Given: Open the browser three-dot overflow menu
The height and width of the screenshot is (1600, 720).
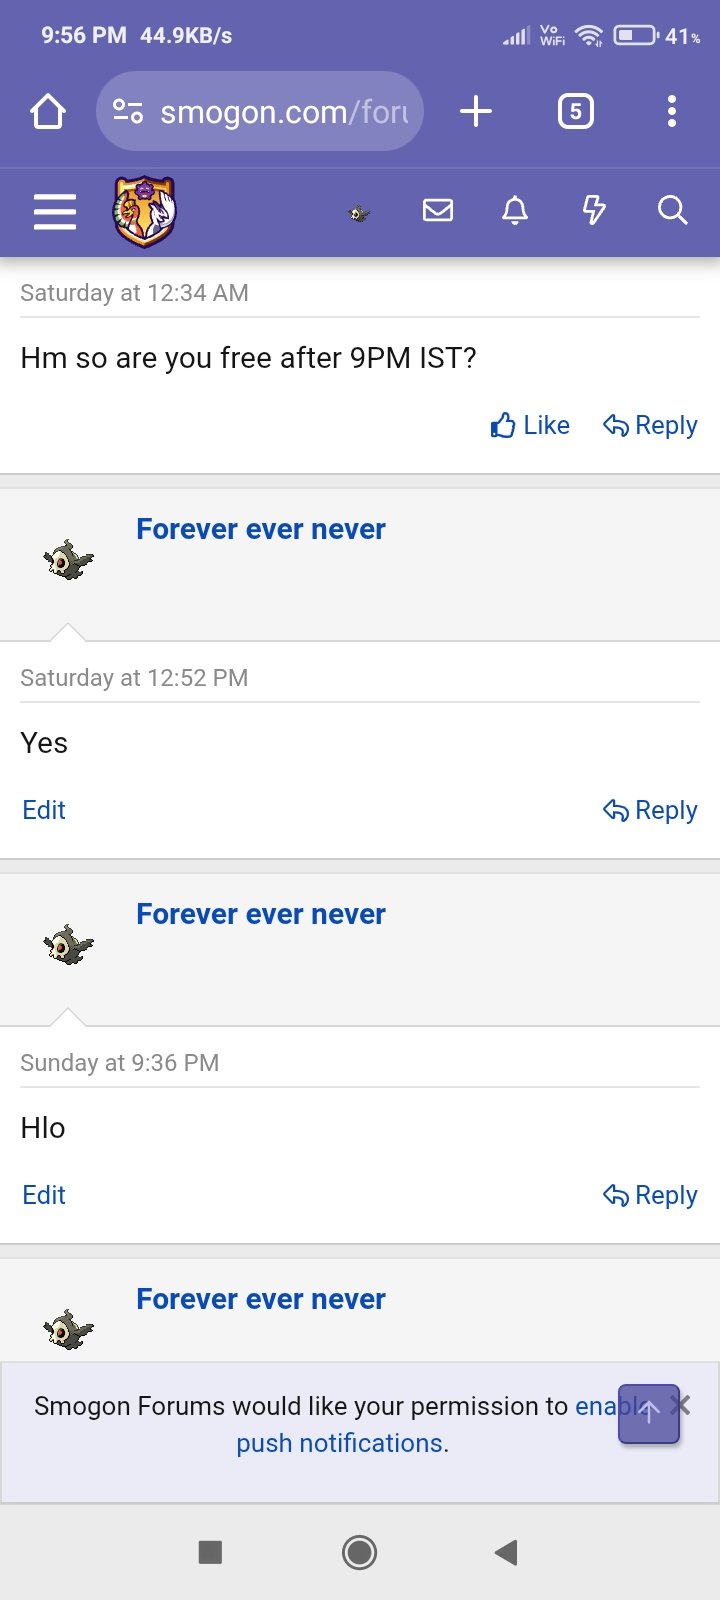Looking at the screenshot, I should 672,111.
